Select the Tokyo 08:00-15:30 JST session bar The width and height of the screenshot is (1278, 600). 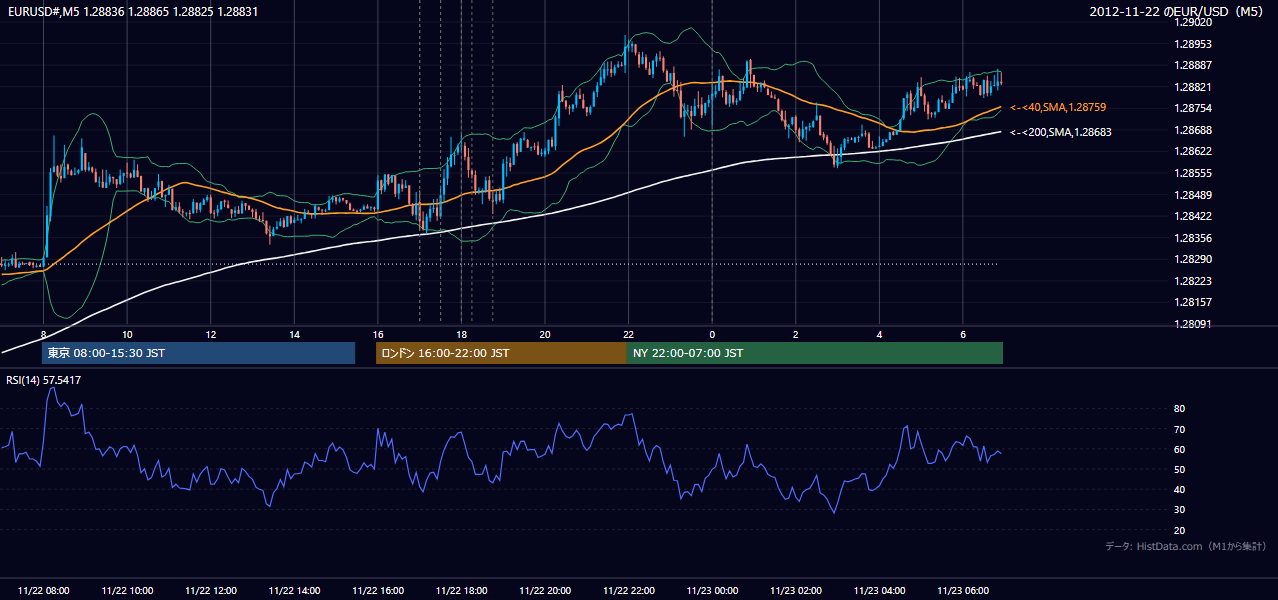[x=198, y=353]
